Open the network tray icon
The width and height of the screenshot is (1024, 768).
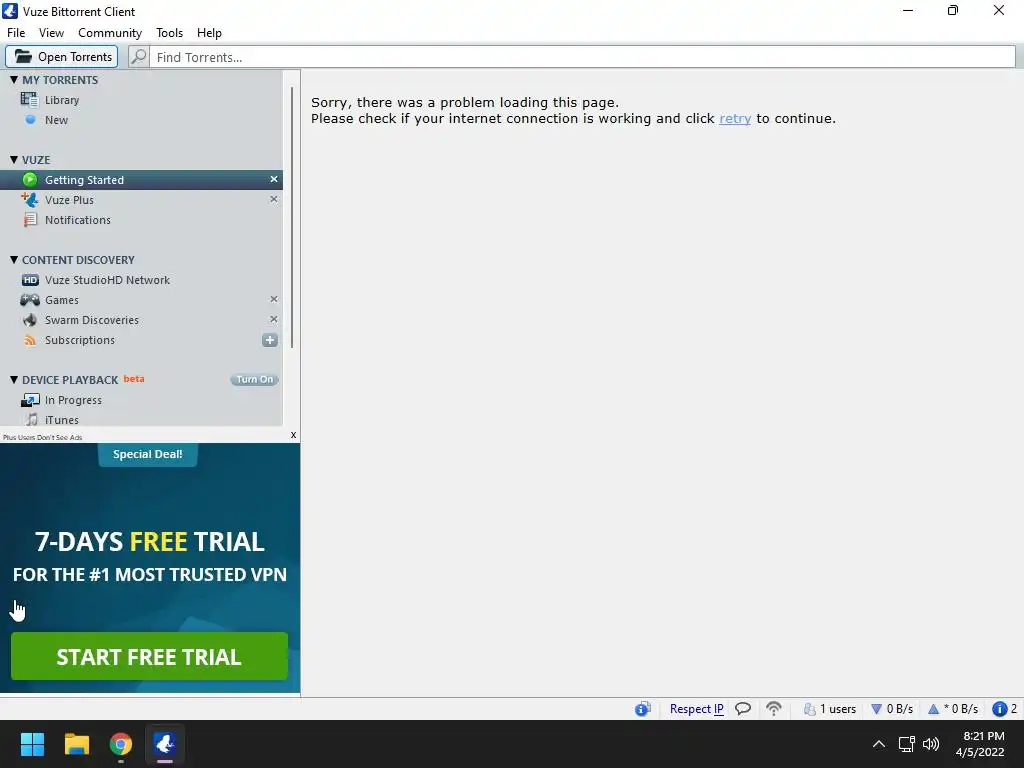pyautogui.click(x=906, y=744)
